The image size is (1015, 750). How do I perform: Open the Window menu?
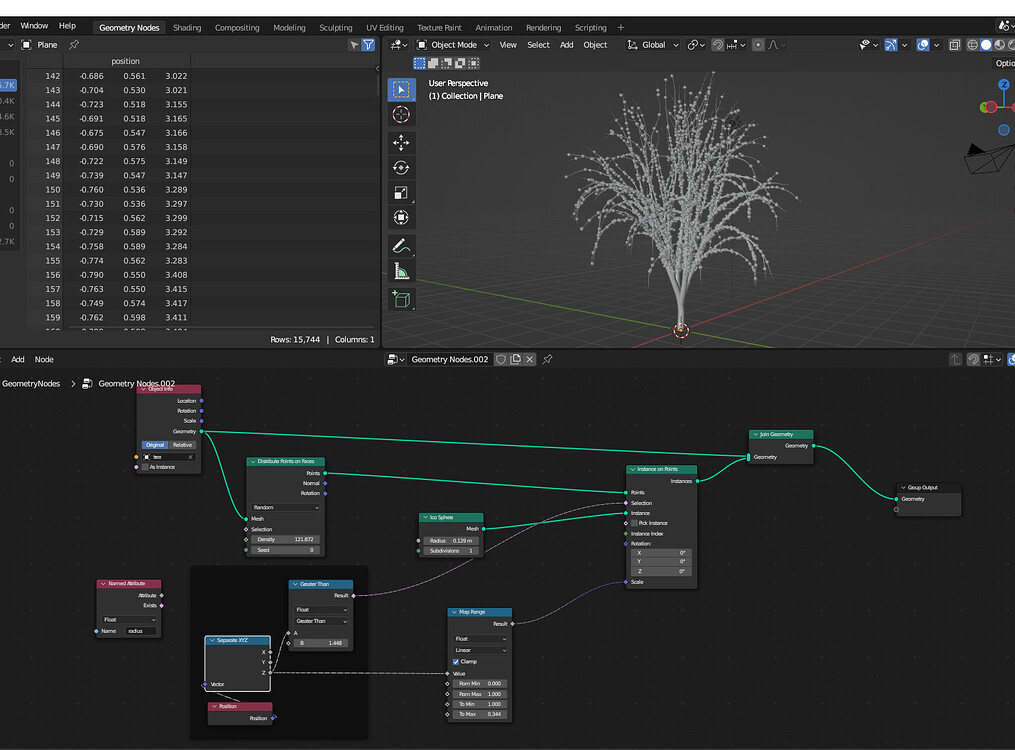(x=34, y=25)
